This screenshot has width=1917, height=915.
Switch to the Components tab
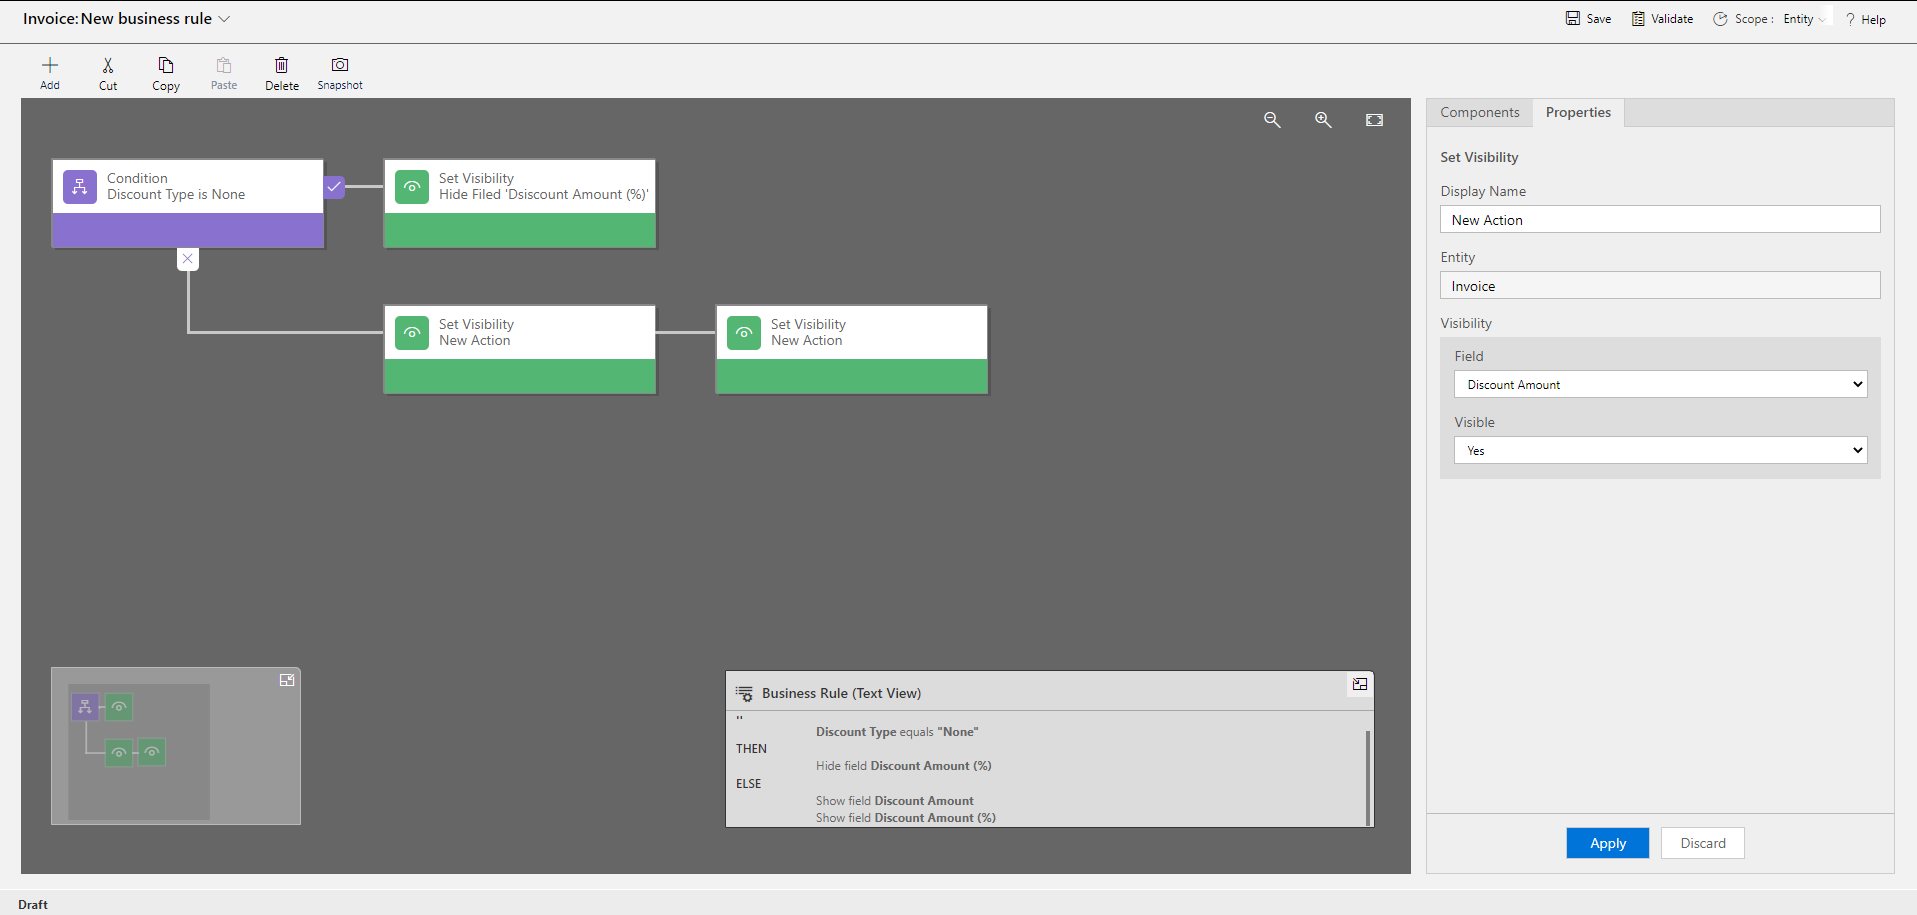(1479, 112)
